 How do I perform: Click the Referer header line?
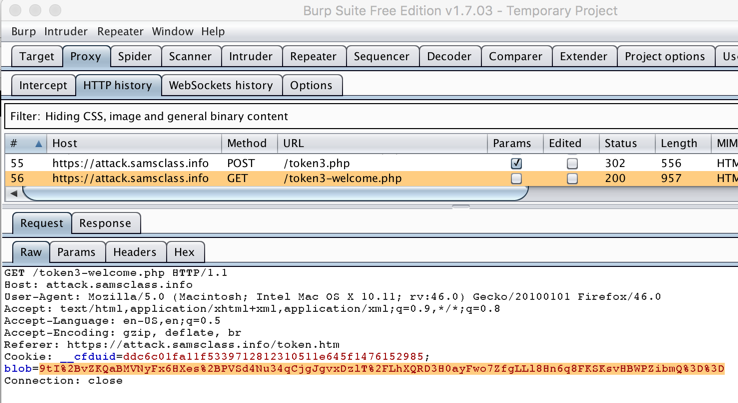(172, 345)
